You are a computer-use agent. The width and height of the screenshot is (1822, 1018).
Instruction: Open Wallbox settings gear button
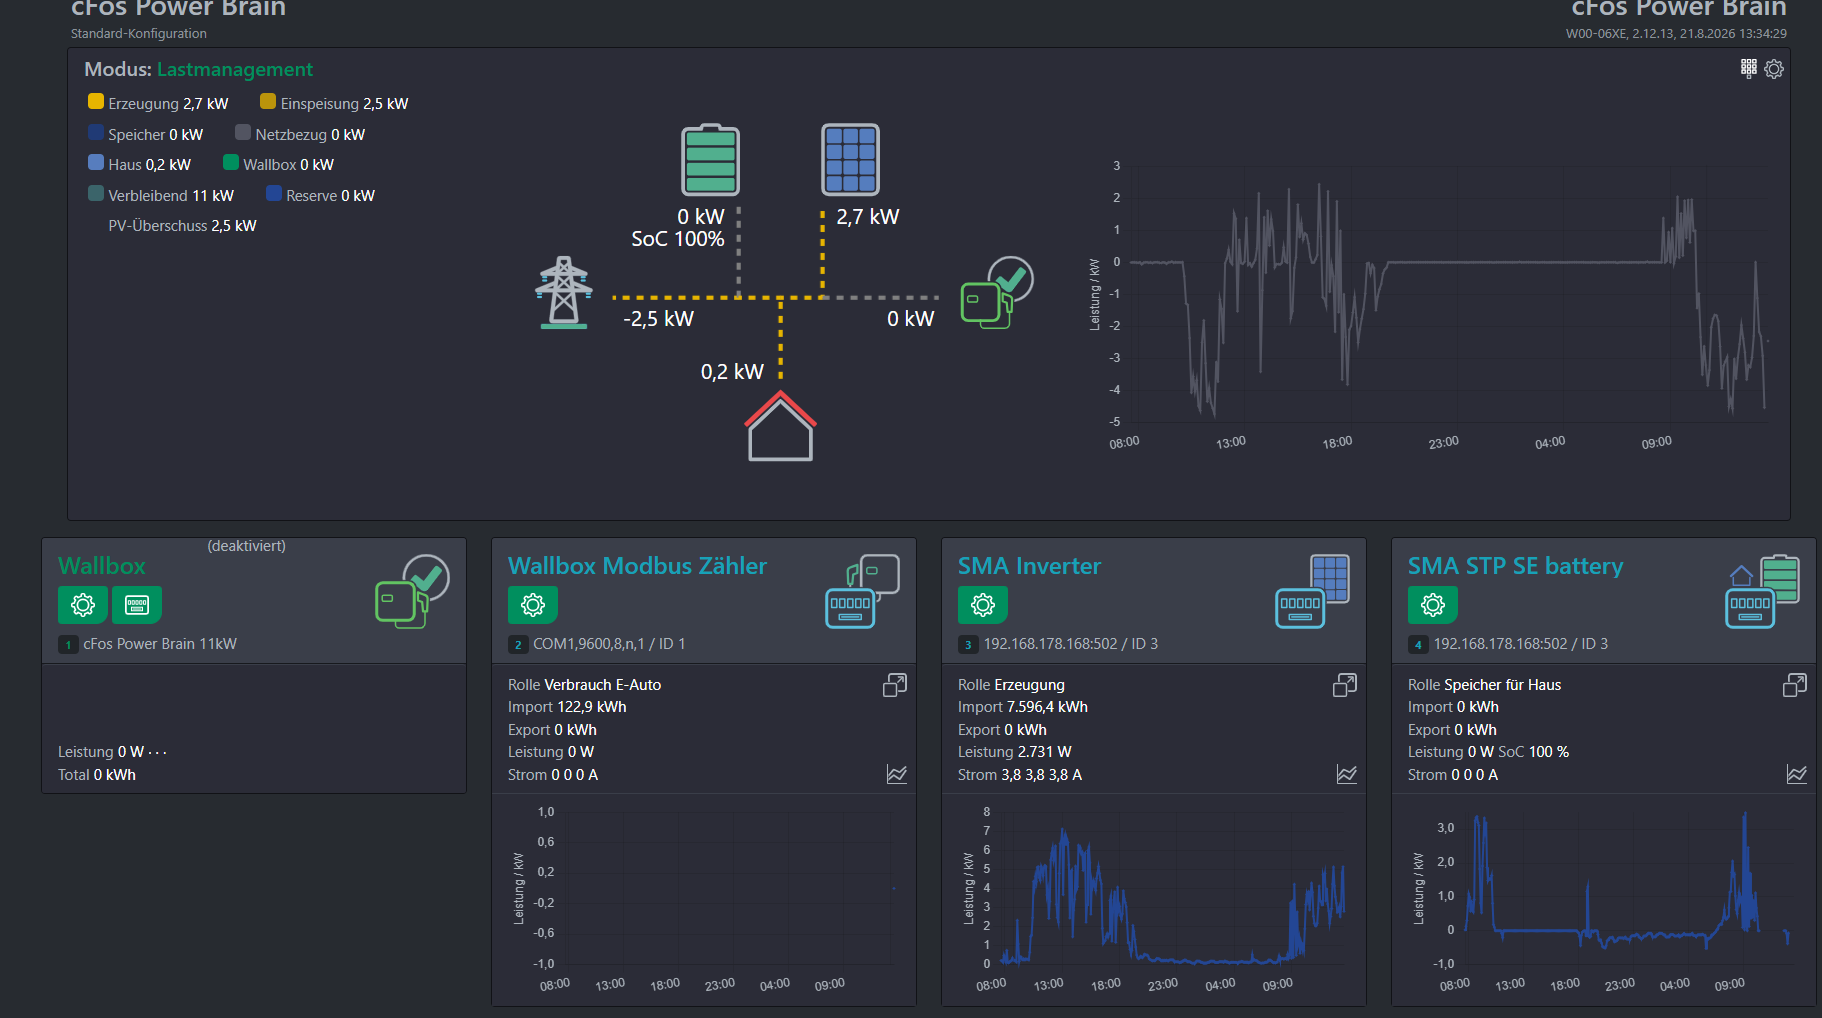[83, 604]
